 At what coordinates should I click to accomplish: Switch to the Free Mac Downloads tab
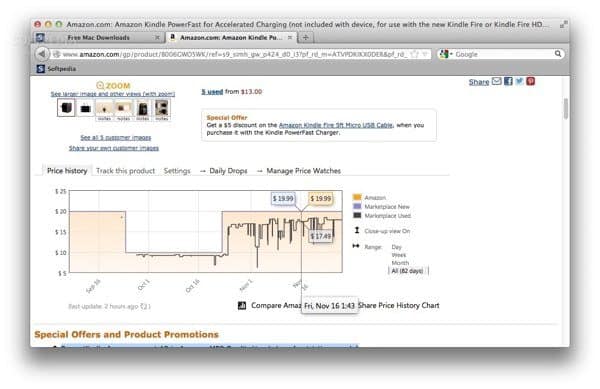[x=98, y=37]
